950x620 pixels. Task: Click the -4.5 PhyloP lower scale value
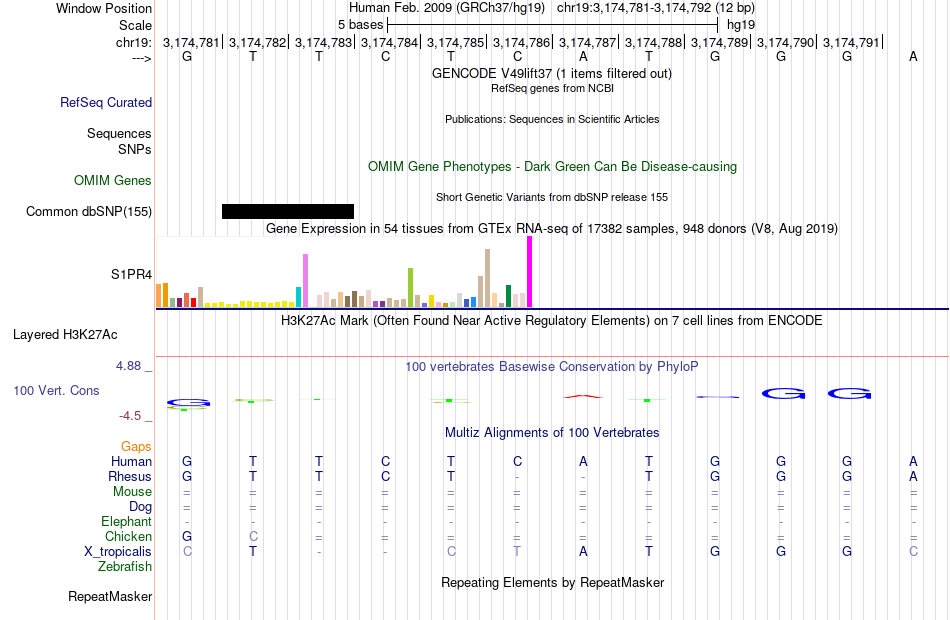coord(130,416)
